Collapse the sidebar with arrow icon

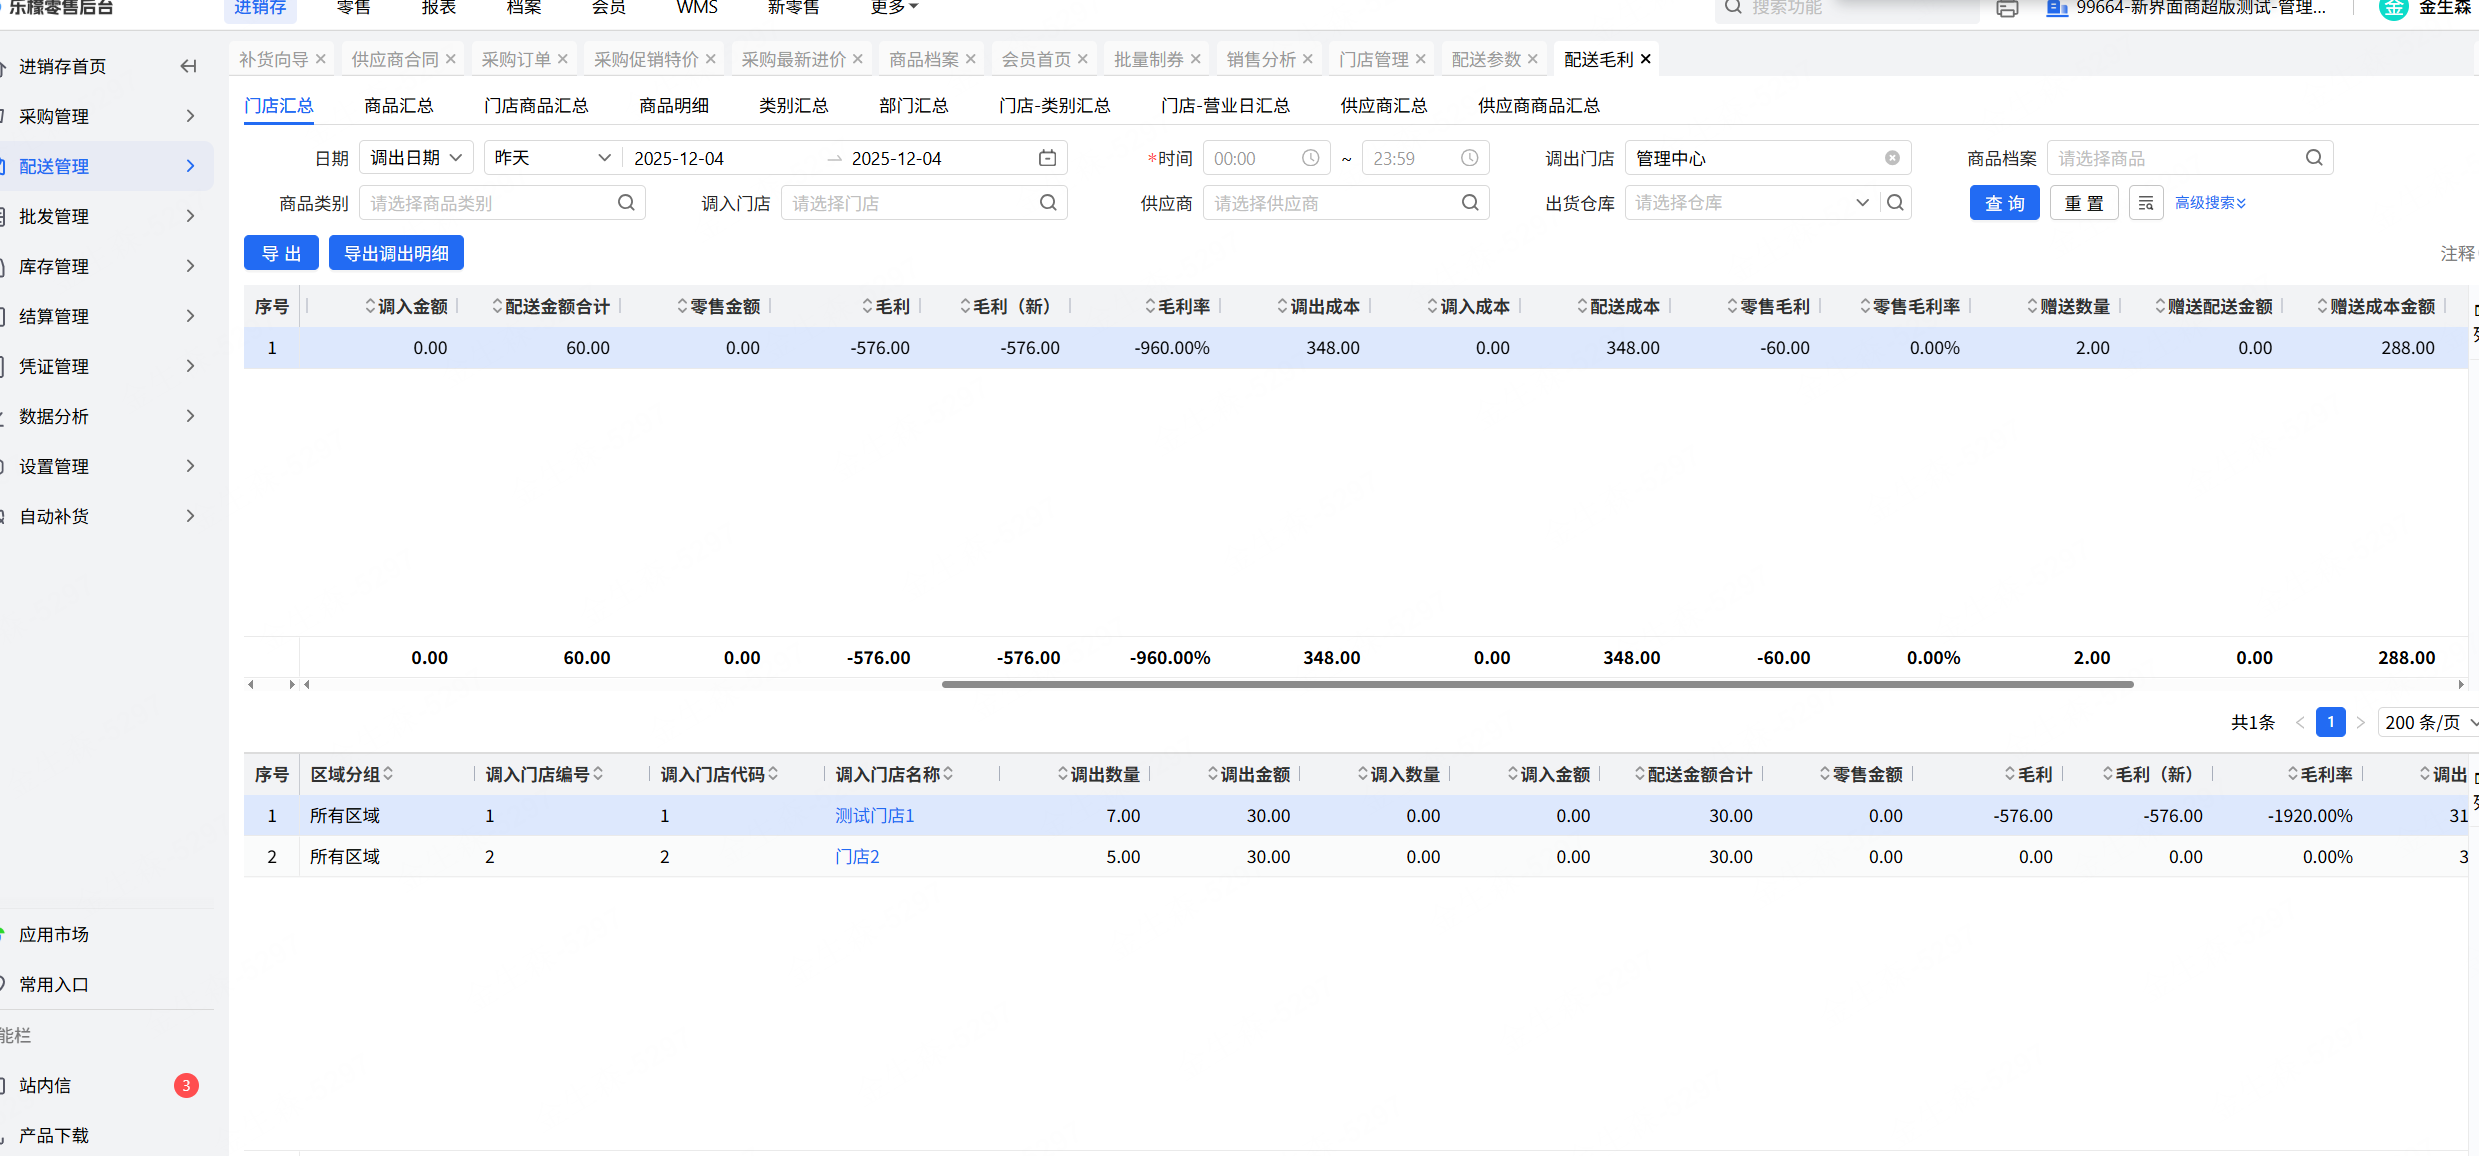click(188, 67)
